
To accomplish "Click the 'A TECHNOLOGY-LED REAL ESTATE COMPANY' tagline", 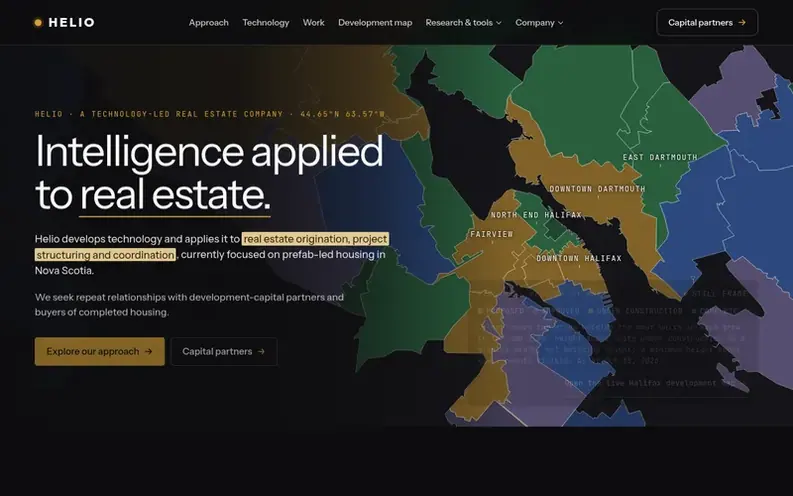I will (182, 114).
